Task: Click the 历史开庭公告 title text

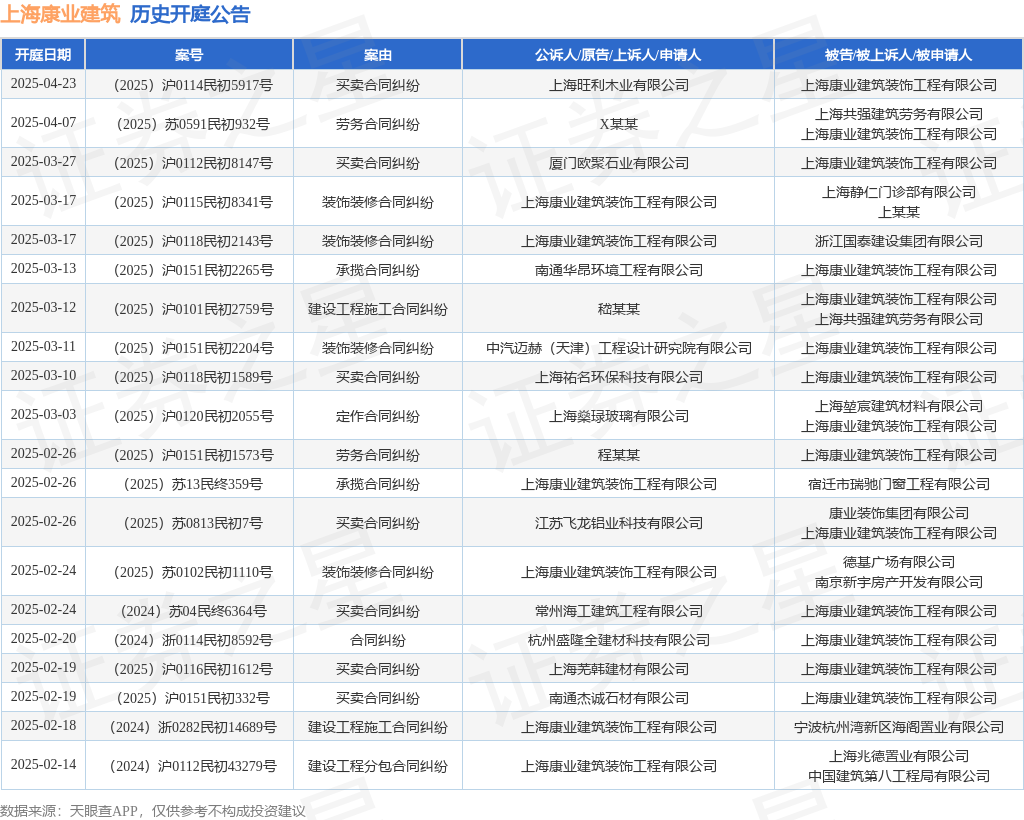Action: click(x=190, y=14)
